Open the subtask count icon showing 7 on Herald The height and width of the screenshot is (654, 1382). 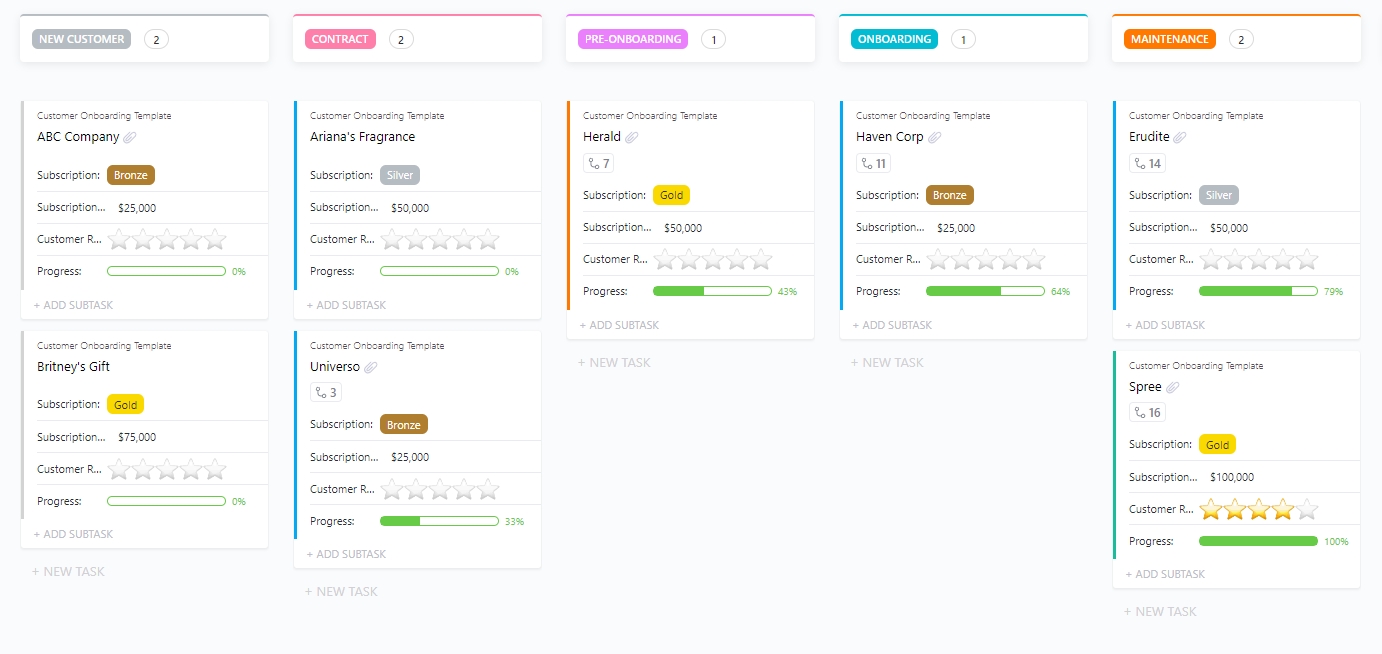pyautogui.click(x=597, y=162)
